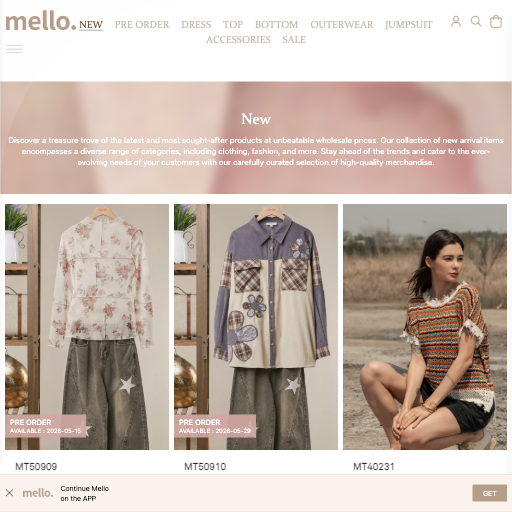Open floral blouse product MT50909 image
512x512 pixels.
tap(87, 327)
